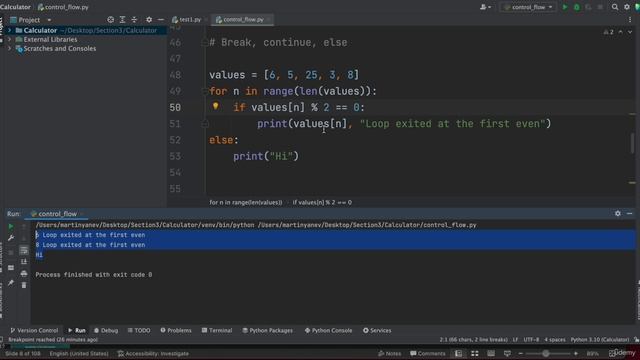640x360 pixels.
Task: Open the Debug tool window
Action: pyautogui.click(x=106, y=331)
